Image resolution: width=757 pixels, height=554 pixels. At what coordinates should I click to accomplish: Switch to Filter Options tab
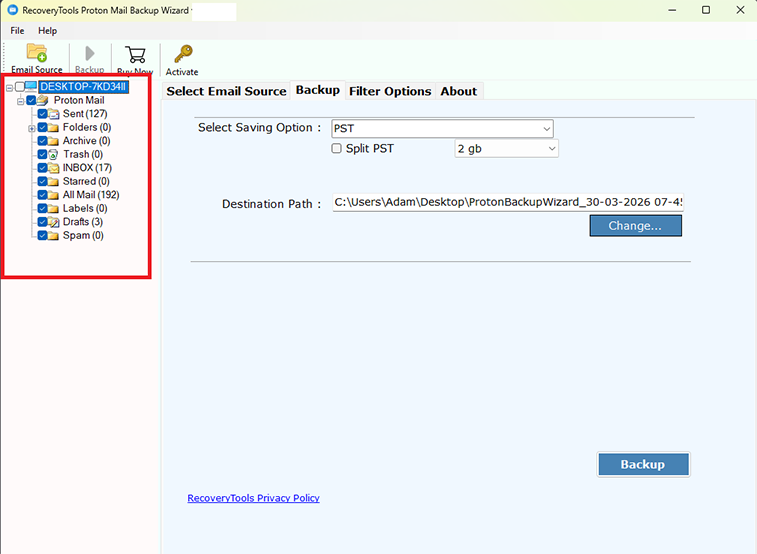point(390,91)
